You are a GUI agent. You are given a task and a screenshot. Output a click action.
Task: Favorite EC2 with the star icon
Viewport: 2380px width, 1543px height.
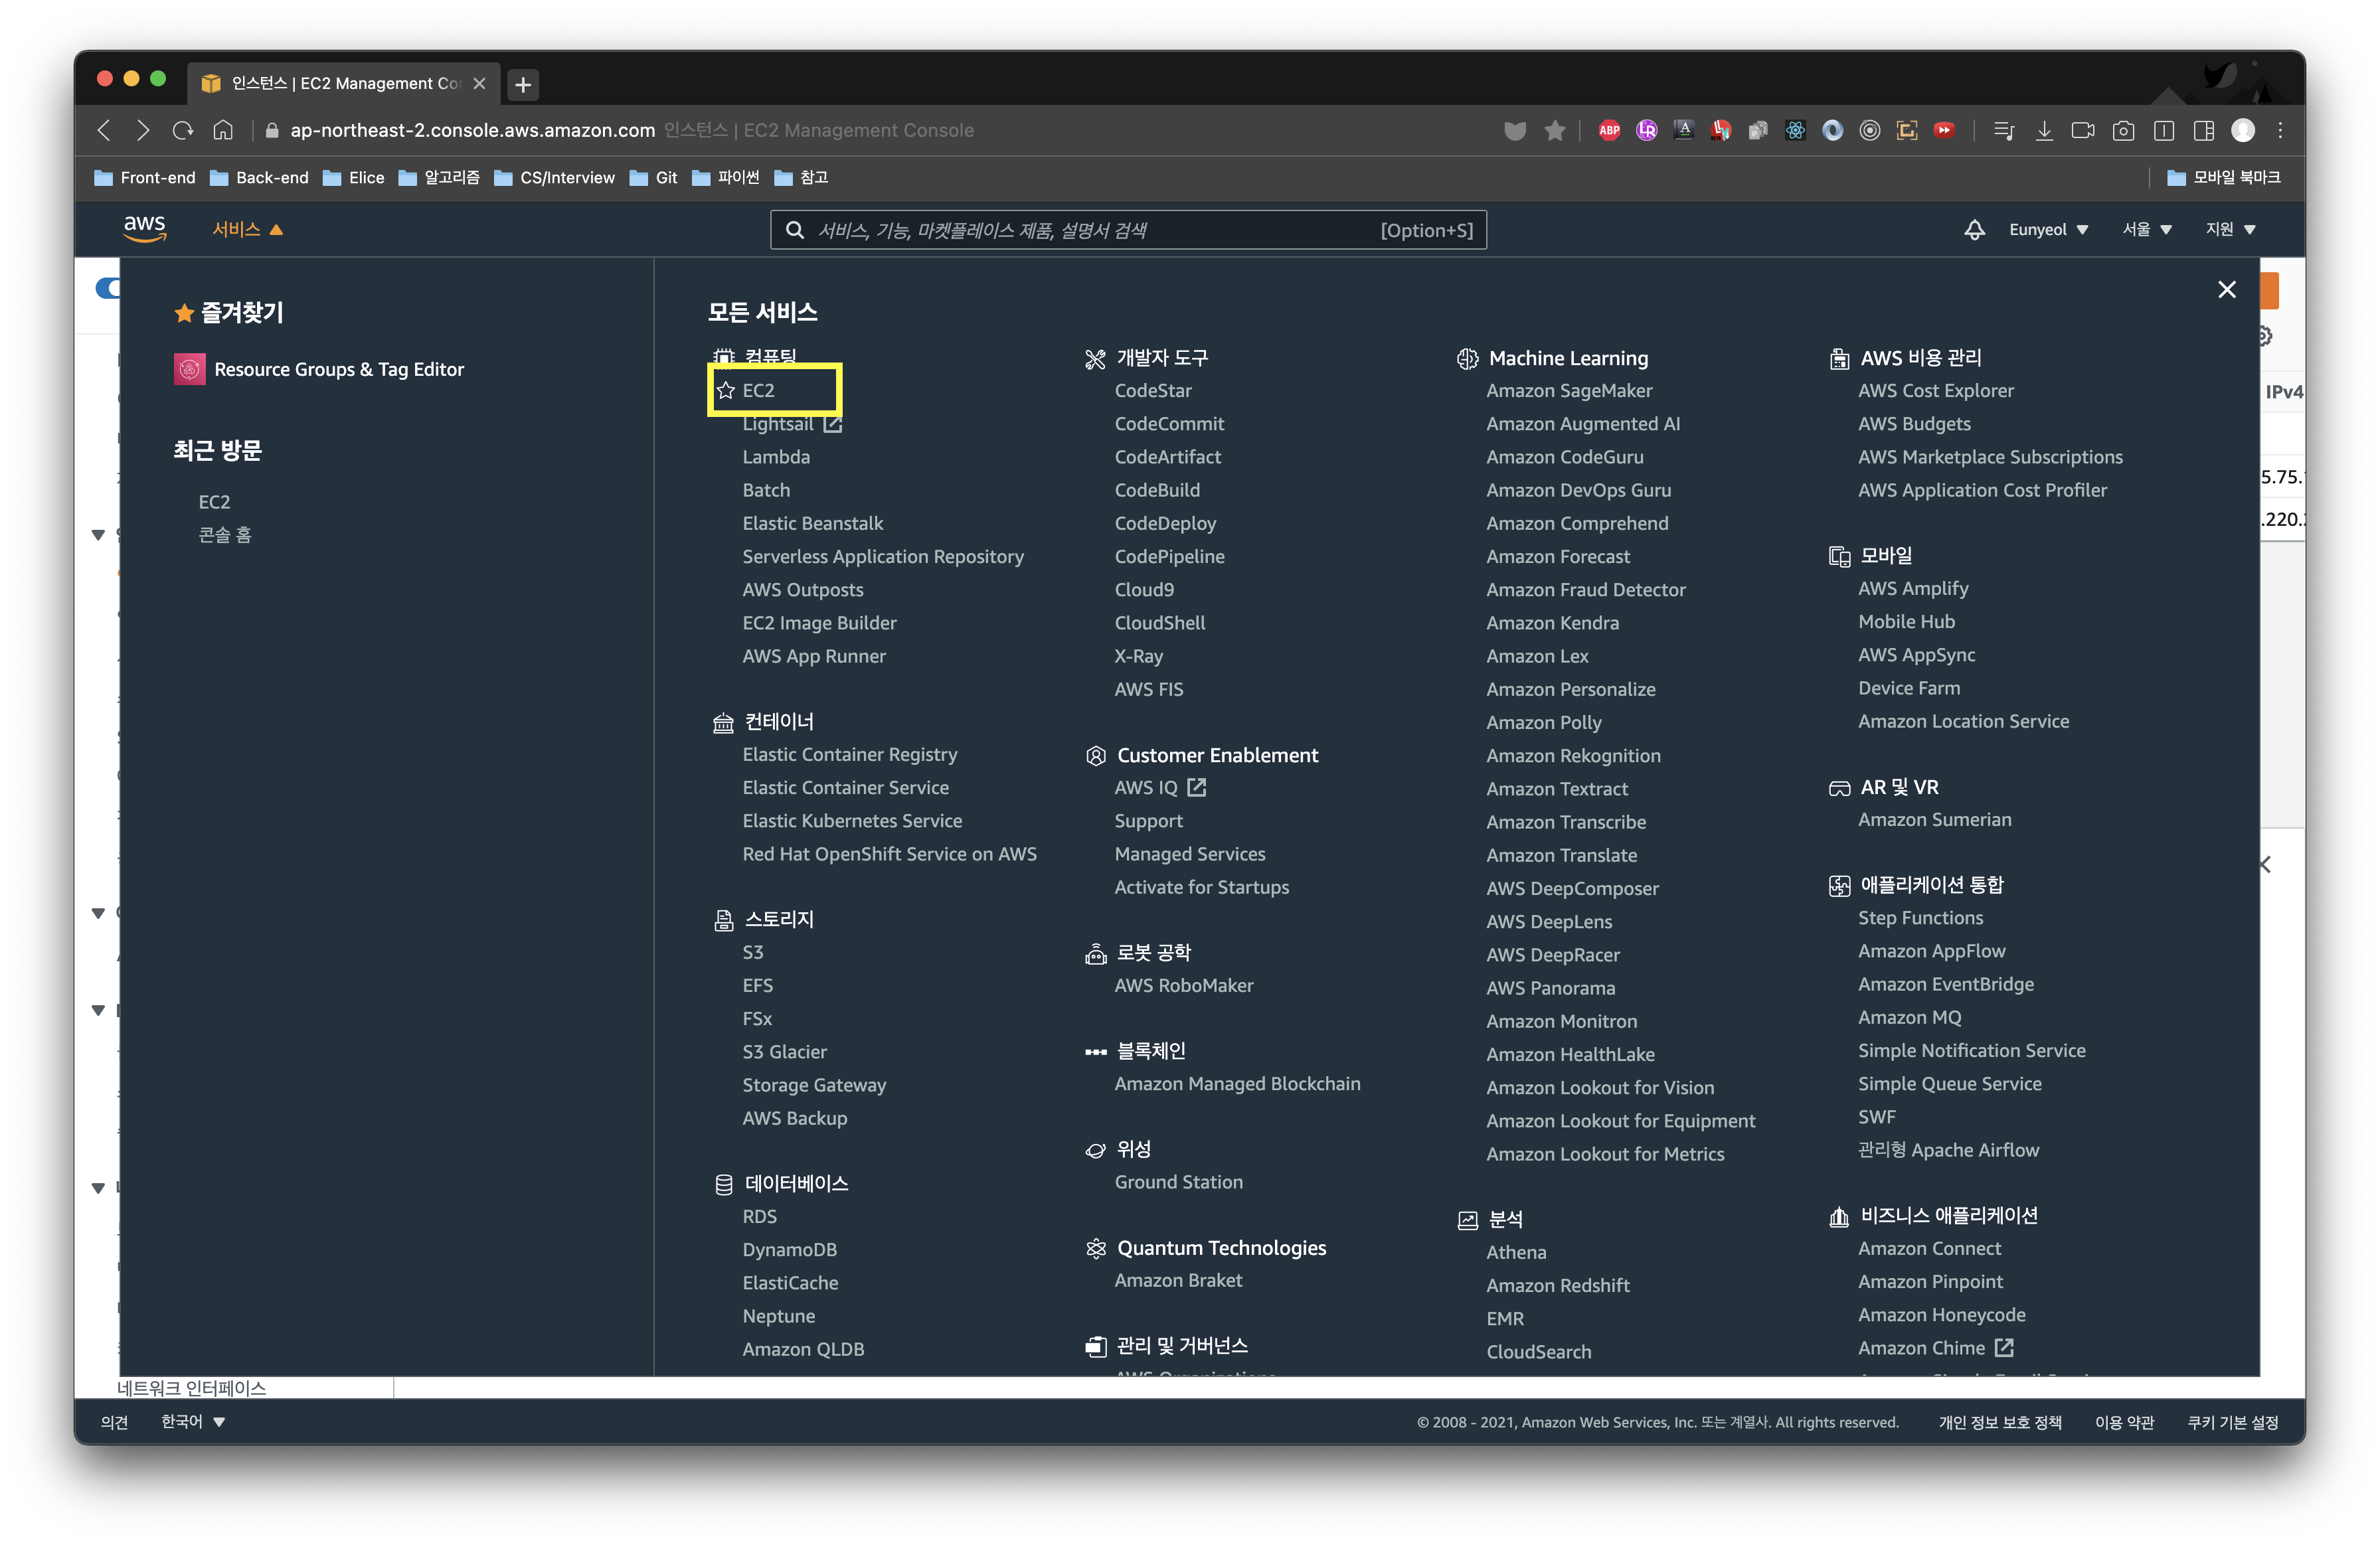coord(726,390)
